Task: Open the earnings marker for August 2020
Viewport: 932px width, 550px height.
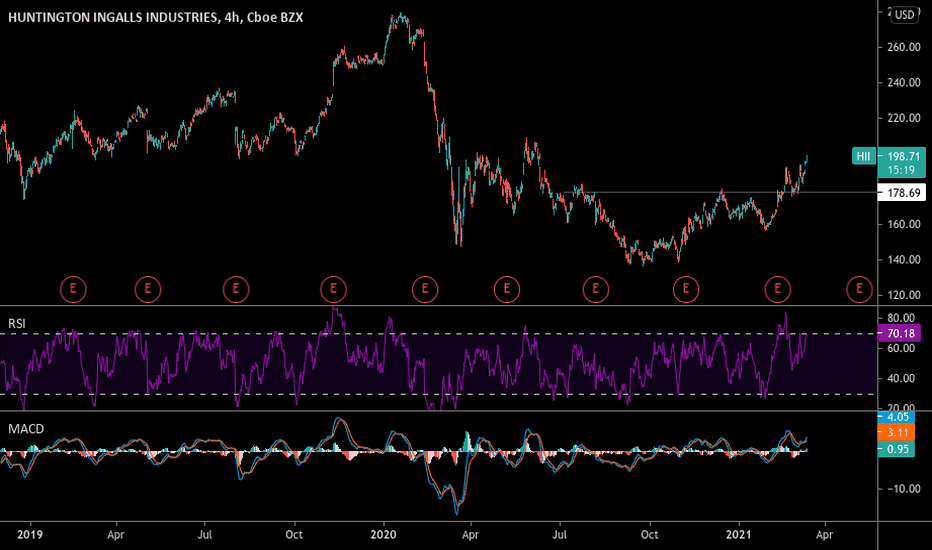Action: coord(596,290)
